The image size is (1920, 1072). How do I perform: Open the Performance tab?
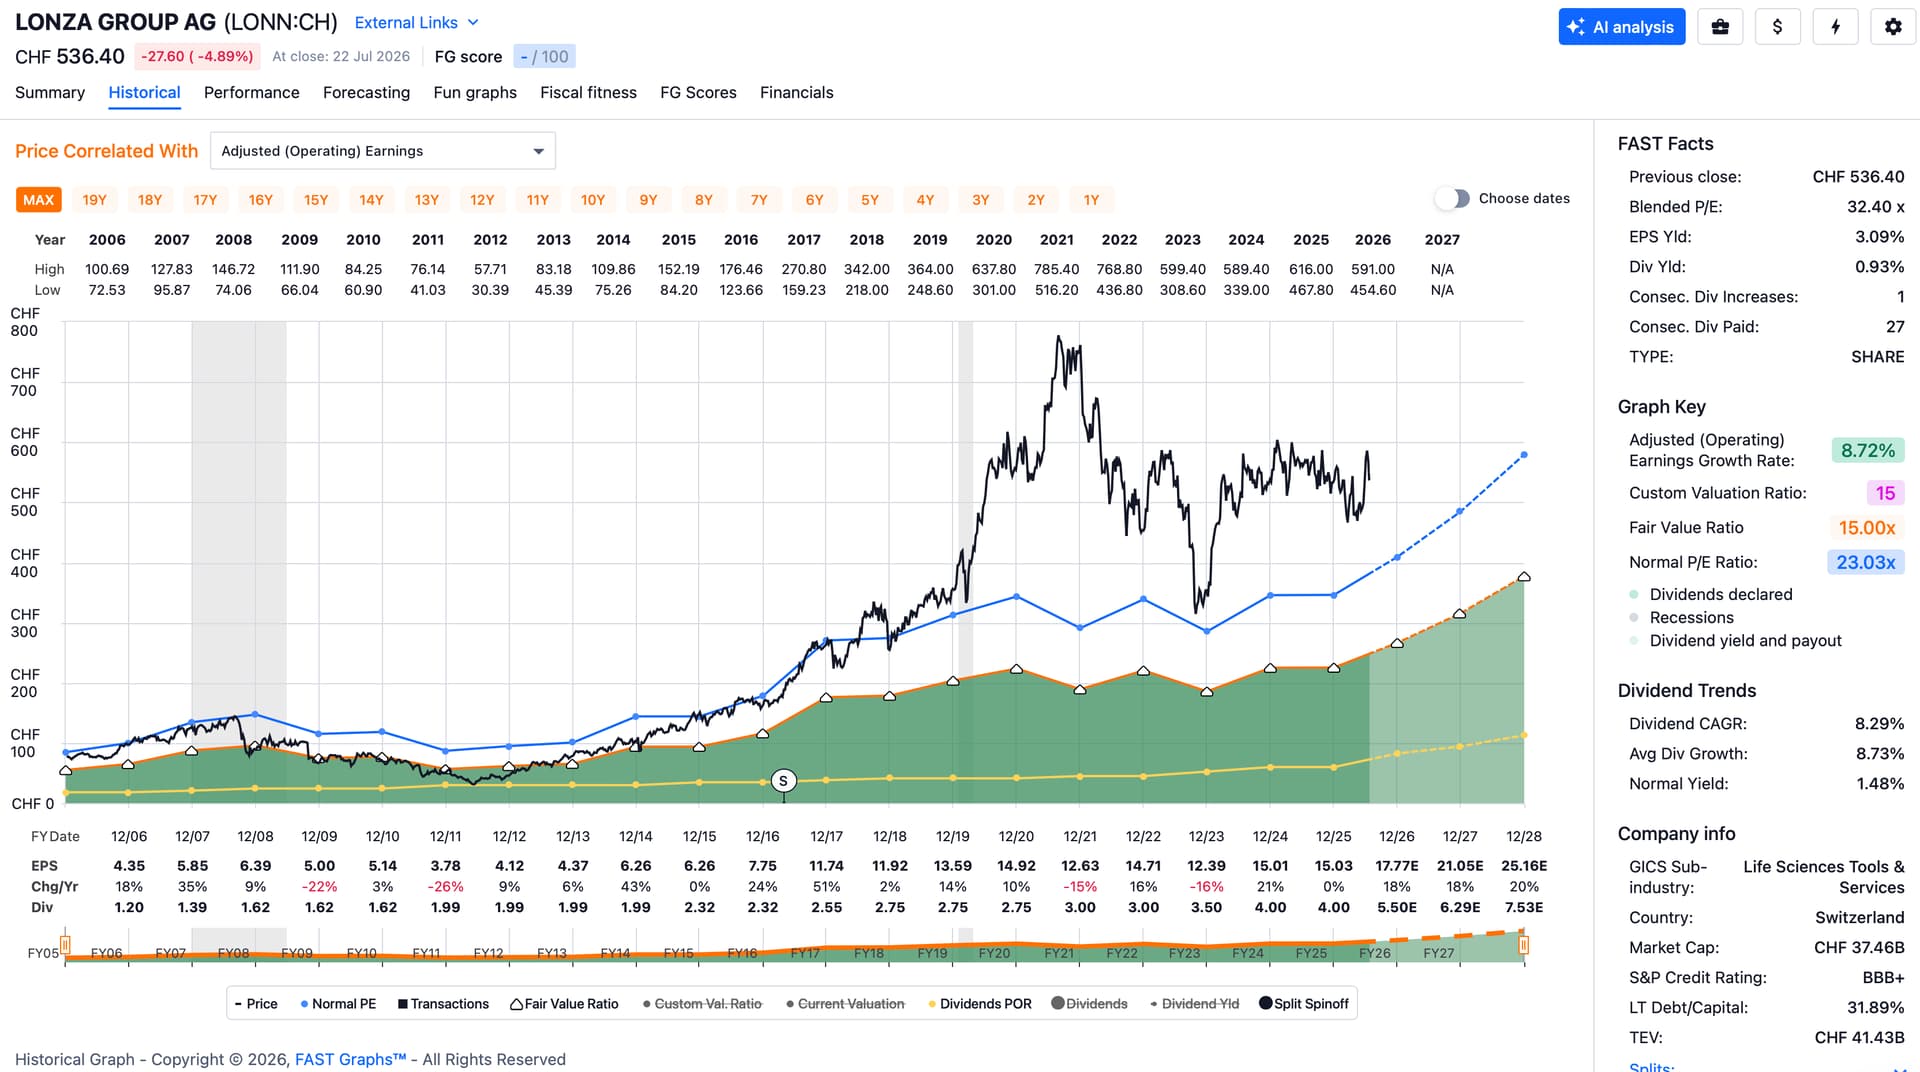(x=251, y=93)
